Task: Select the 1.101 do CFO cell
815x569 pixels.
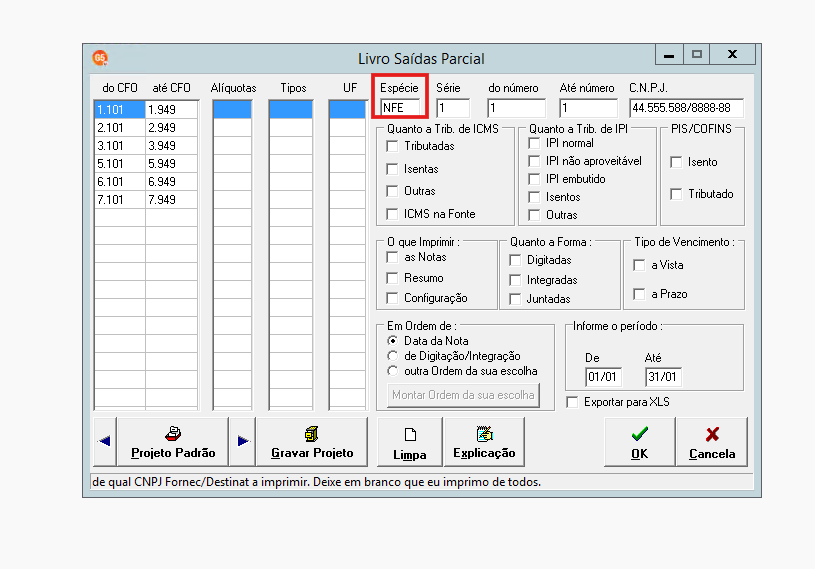Action: [x=120, y=110]
